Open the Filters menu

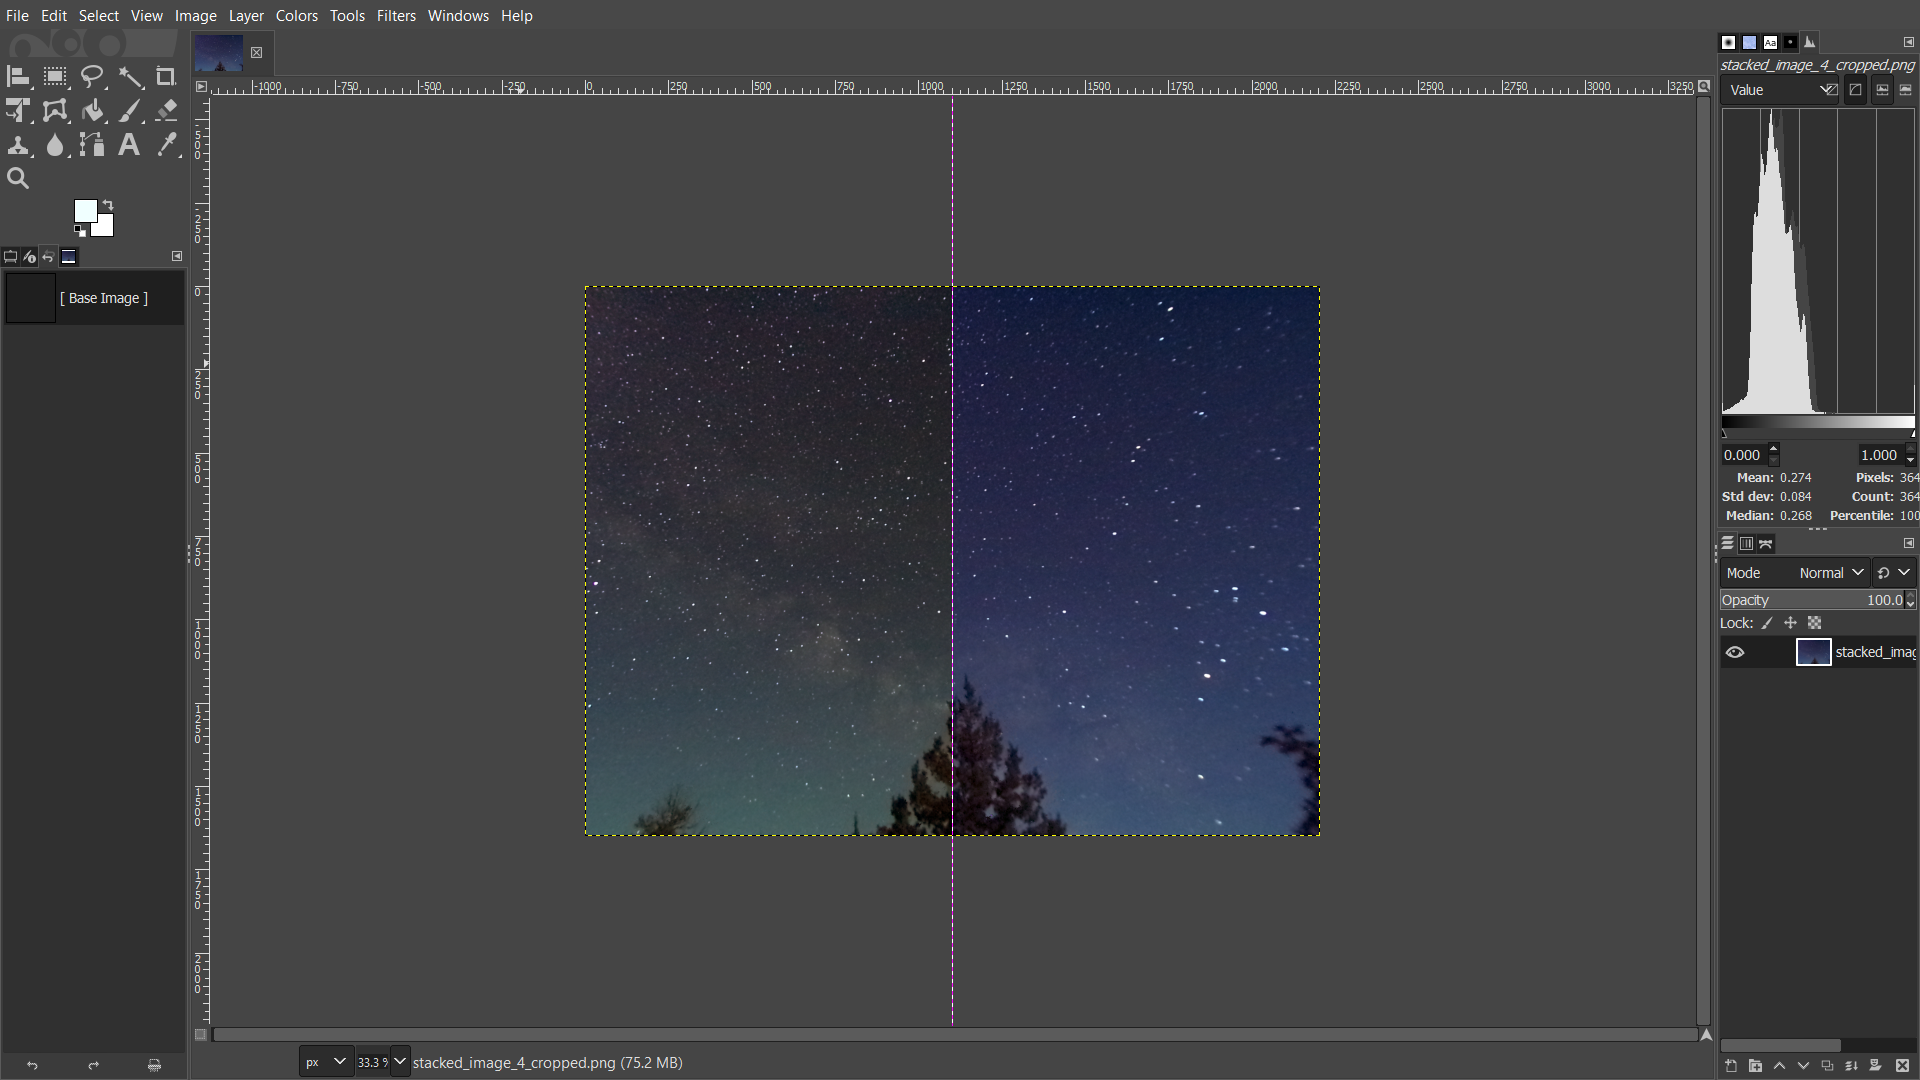point(396,16)
